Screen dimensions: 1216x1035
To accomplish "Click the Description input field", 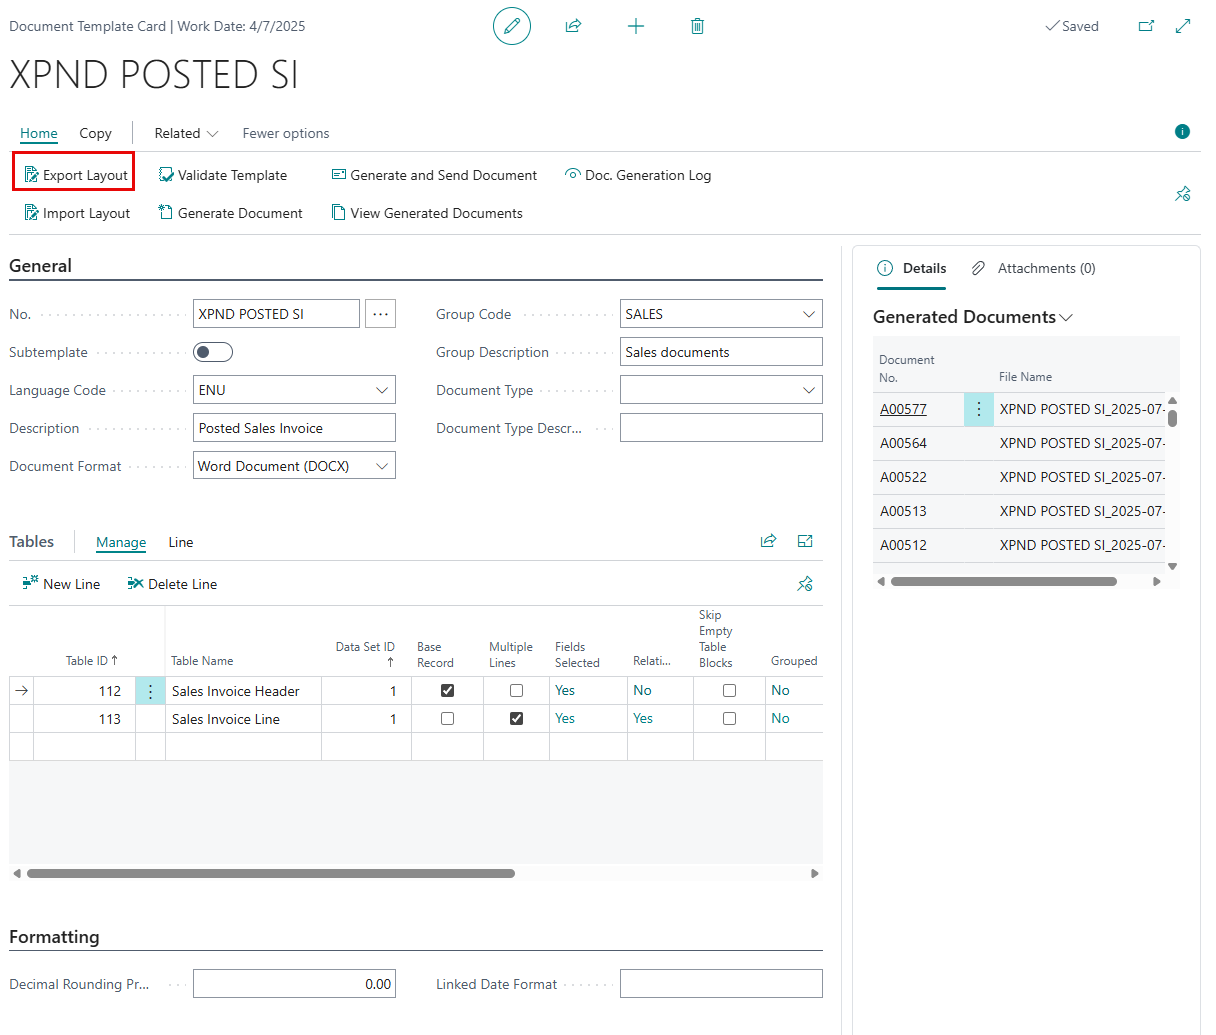I will (294, 428).
